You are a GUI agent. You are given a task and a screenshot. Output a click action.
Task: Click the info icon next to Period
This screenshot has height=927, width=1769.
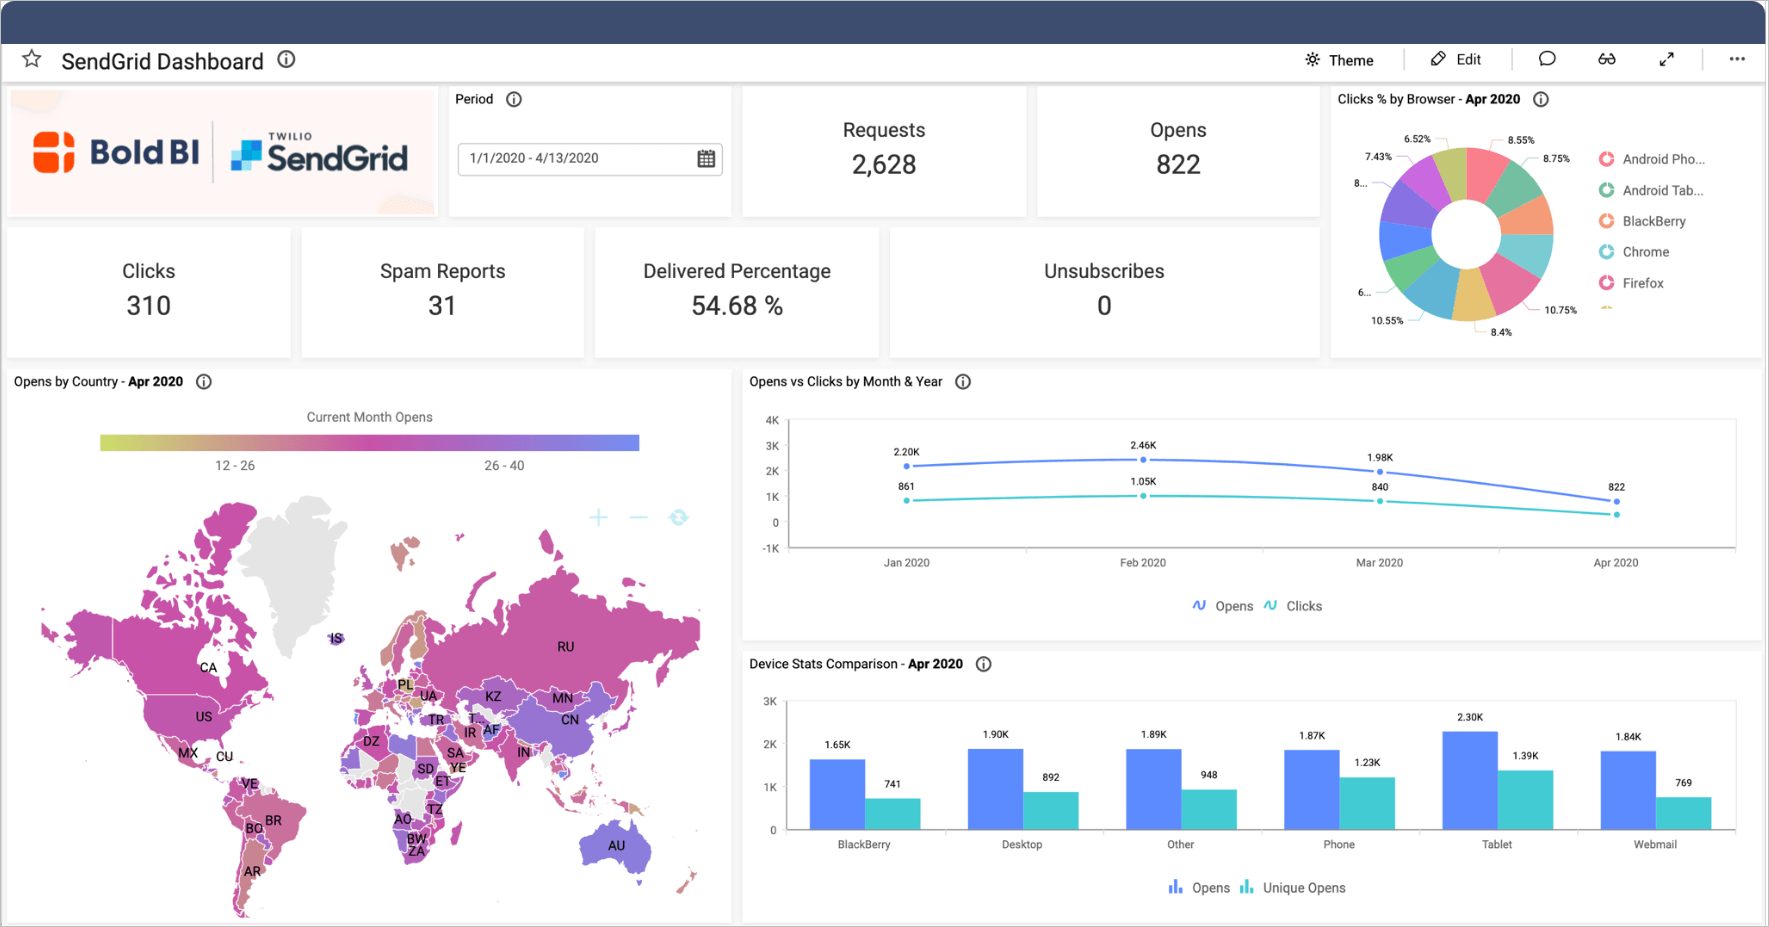pos(514,99)
